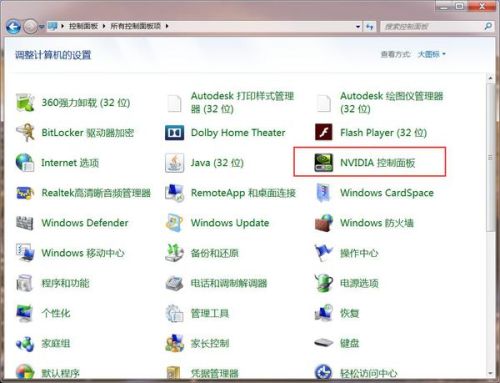
Task: Click the vertical scrollbar down arrow
Action: coord(490,373)
